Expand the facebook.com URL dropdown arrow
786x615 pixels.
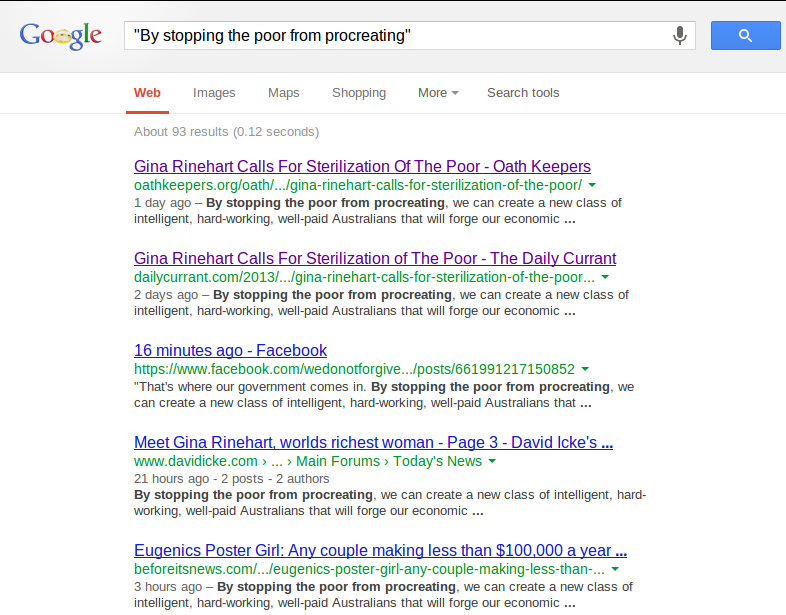(585, 370)
